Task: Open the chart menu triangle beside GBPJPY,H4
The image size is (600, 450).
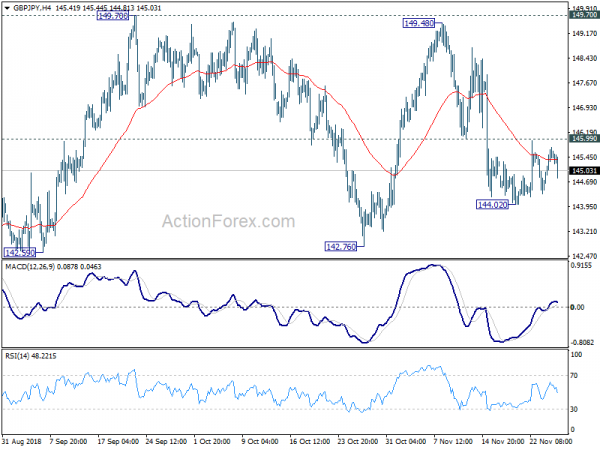Action: 7,8
